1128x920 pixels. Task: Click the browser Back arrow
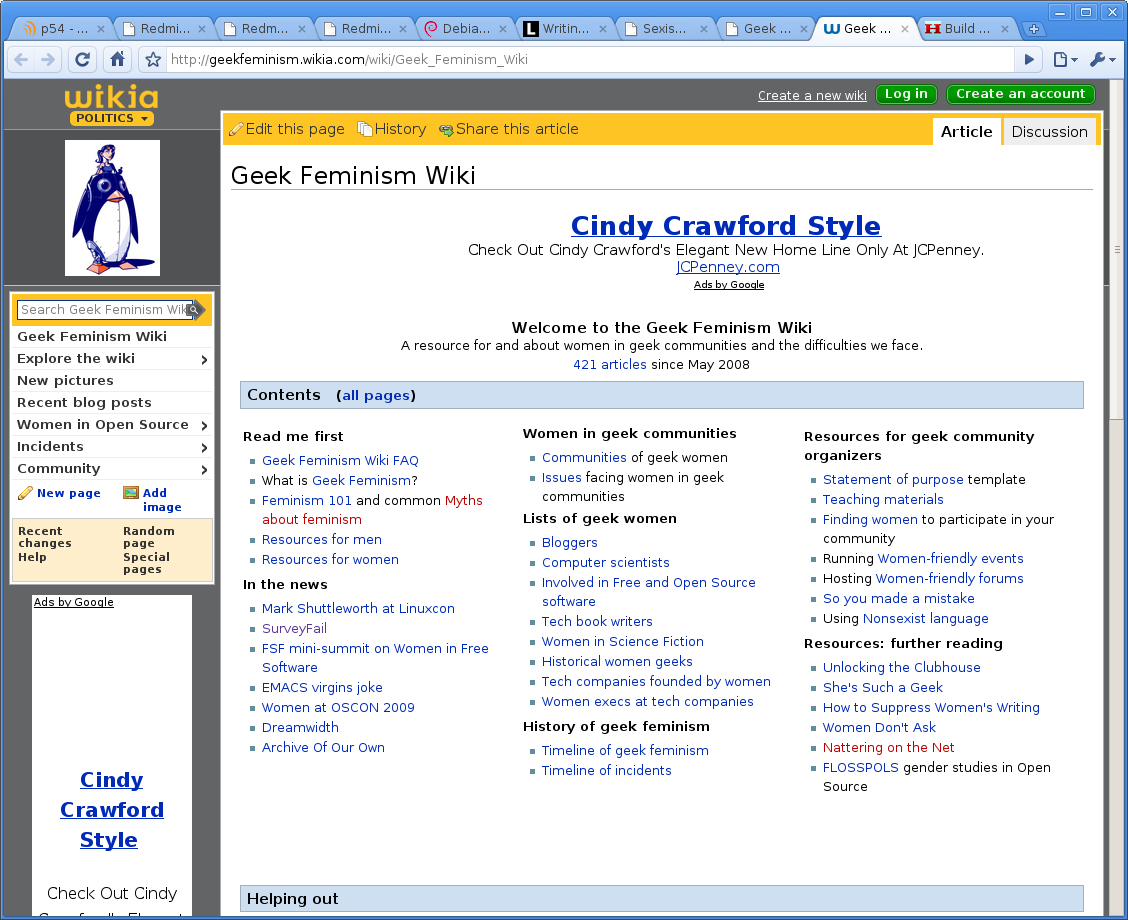click(x=22, y=60)
